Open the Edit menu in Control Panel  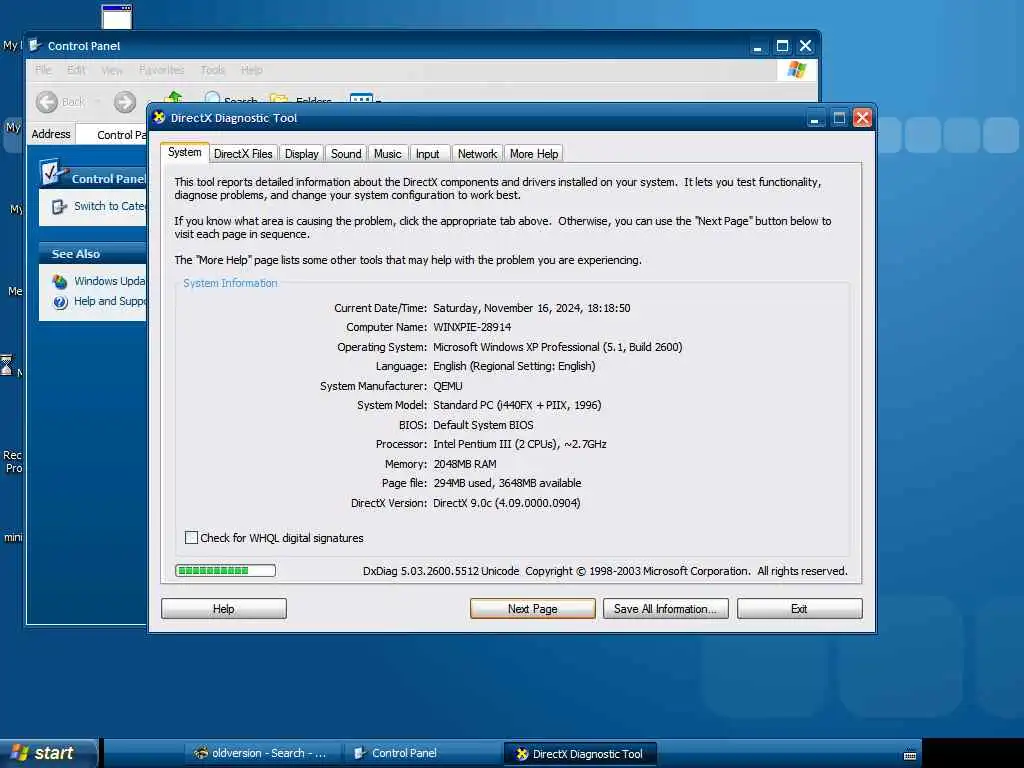pyautogui.click(x=76, y=70)
